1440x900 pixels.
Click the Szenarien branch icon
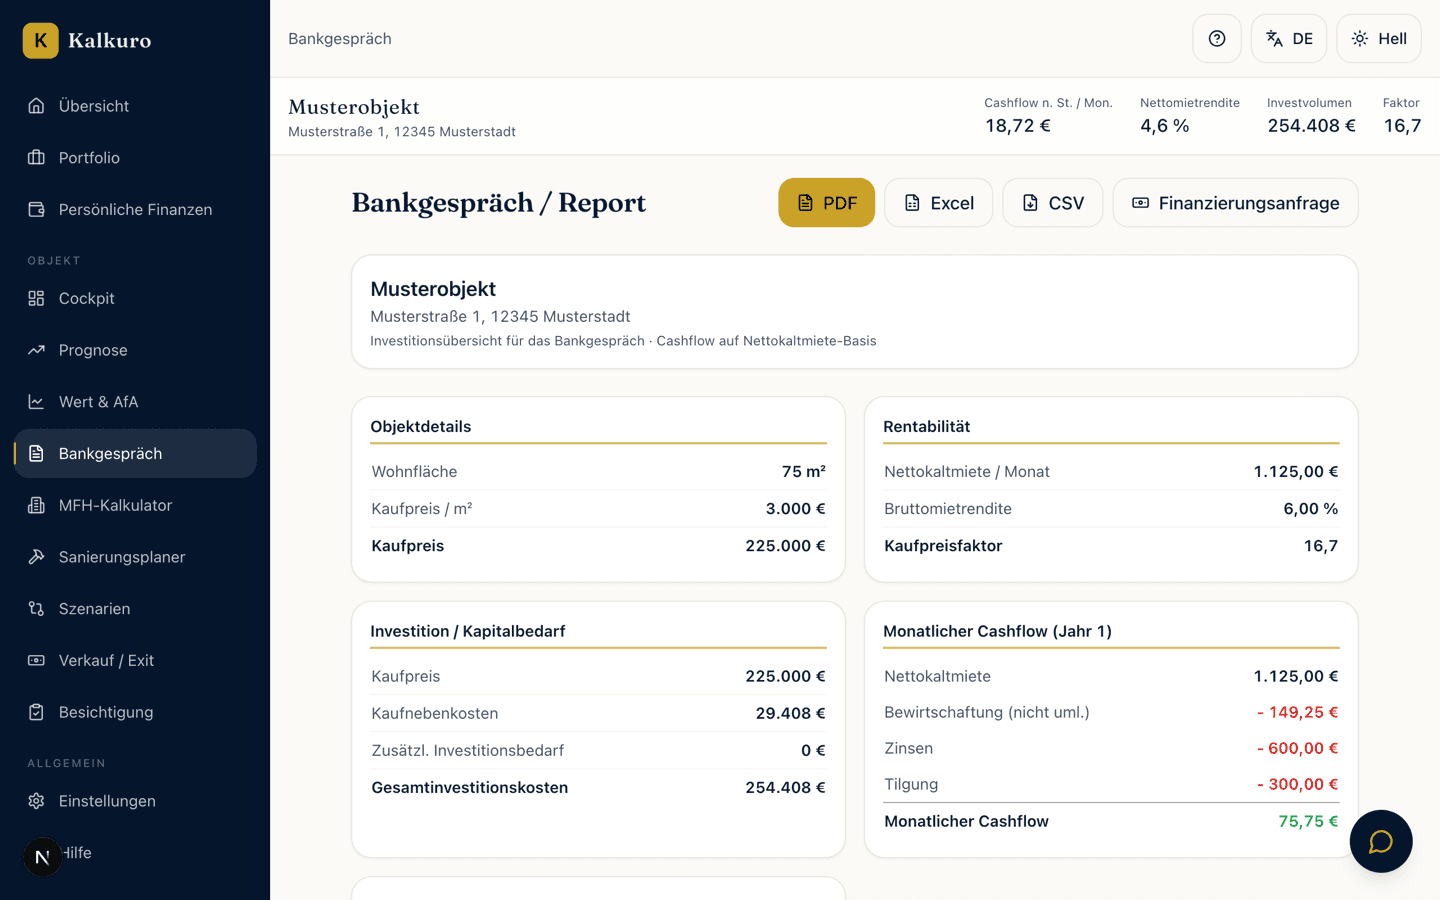(x=37, y=609)
